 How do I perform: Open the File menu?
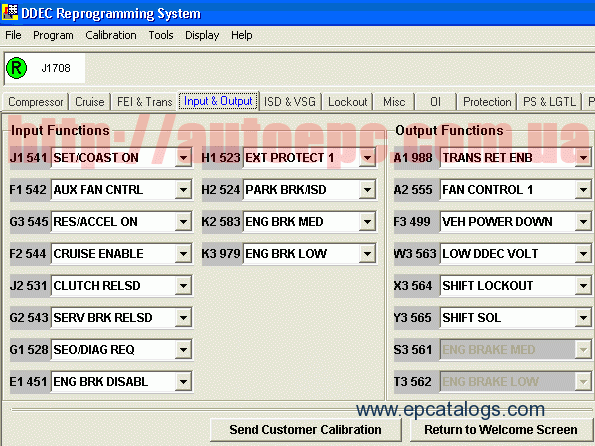point(13,35)
